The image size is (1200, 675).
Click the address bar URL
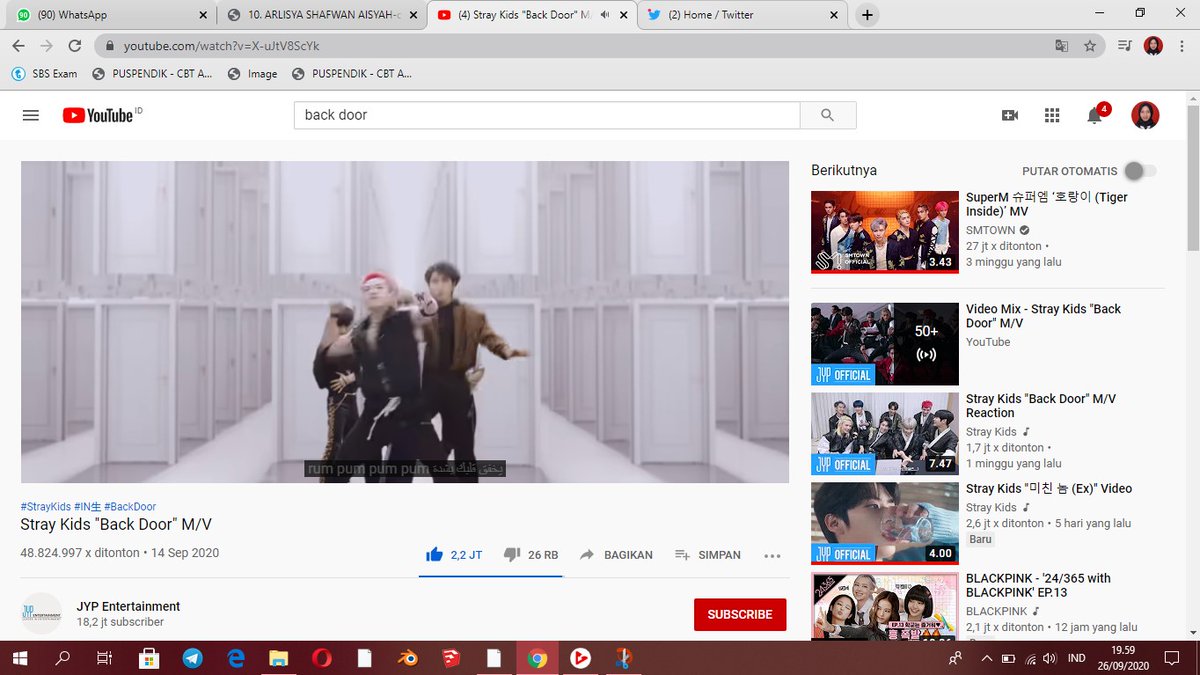click(x=222, y=46)
